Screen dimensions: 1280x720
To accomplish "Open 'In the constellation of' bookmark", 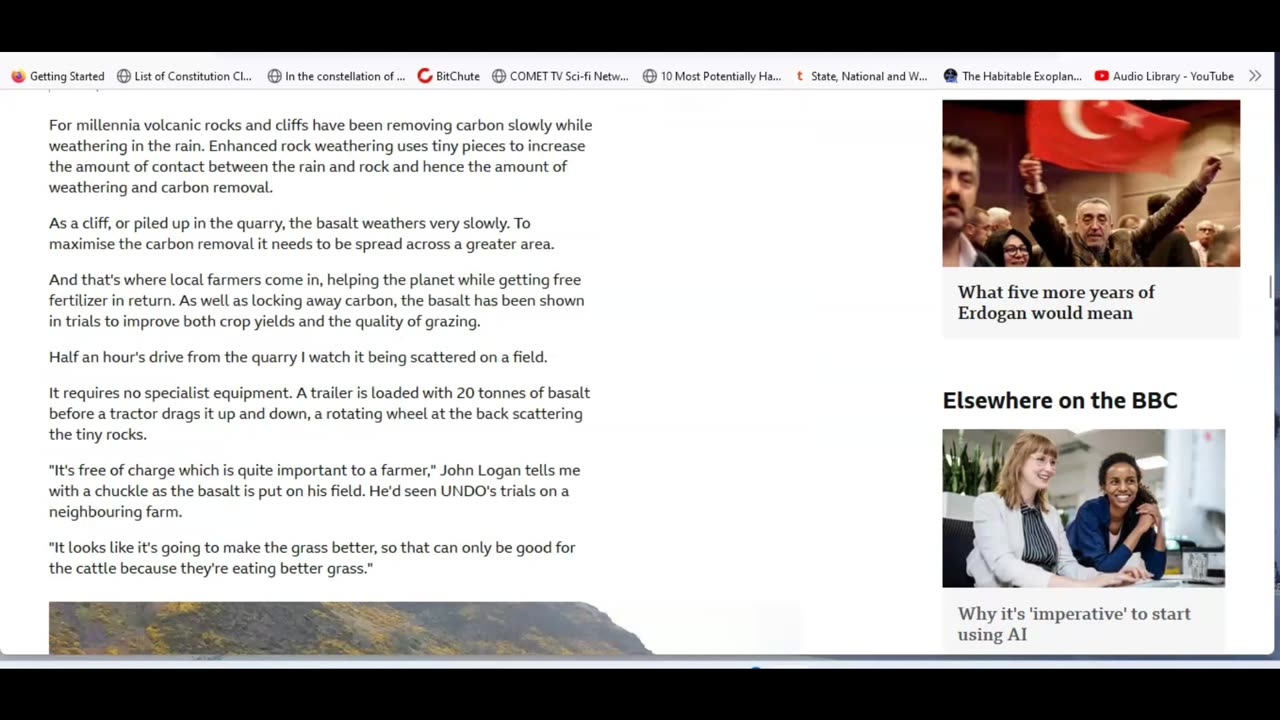I will click(x=336, y=76).
